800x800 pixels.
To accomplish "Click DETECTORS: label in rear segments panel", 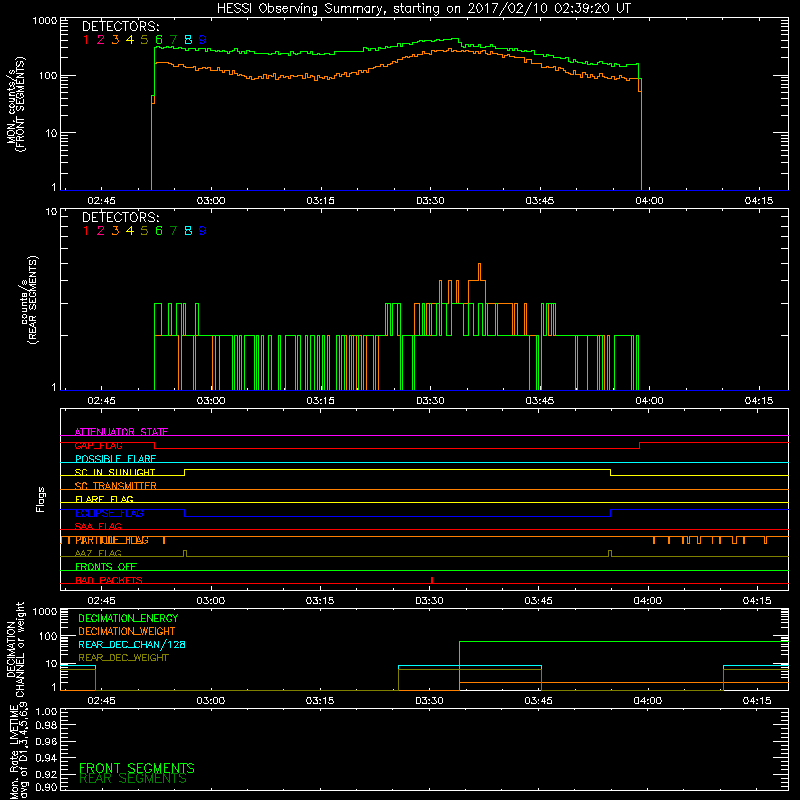I will pyautogui.click(x=121, y=218).
